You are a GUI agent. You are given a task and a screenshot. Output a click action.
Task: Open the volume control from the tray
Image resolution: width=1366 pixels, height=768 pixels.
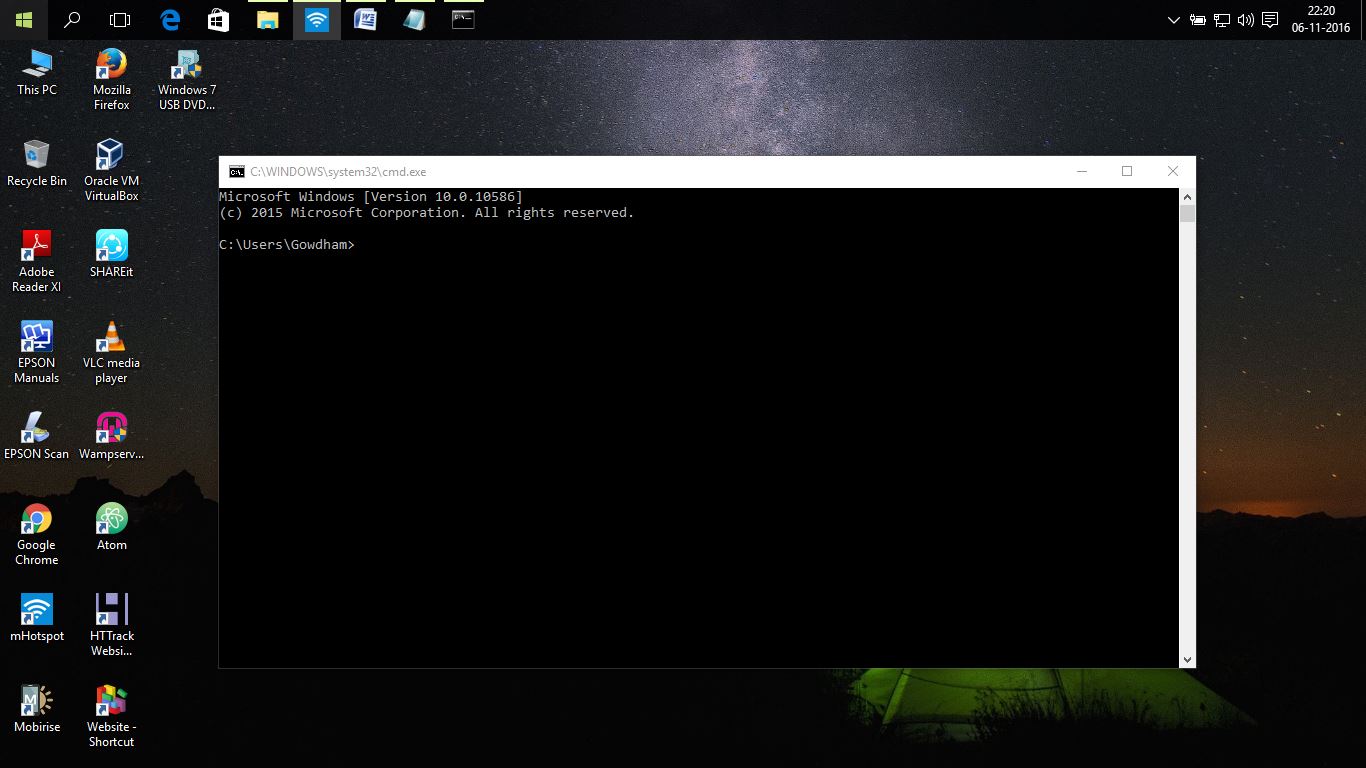coord(1245,20)
